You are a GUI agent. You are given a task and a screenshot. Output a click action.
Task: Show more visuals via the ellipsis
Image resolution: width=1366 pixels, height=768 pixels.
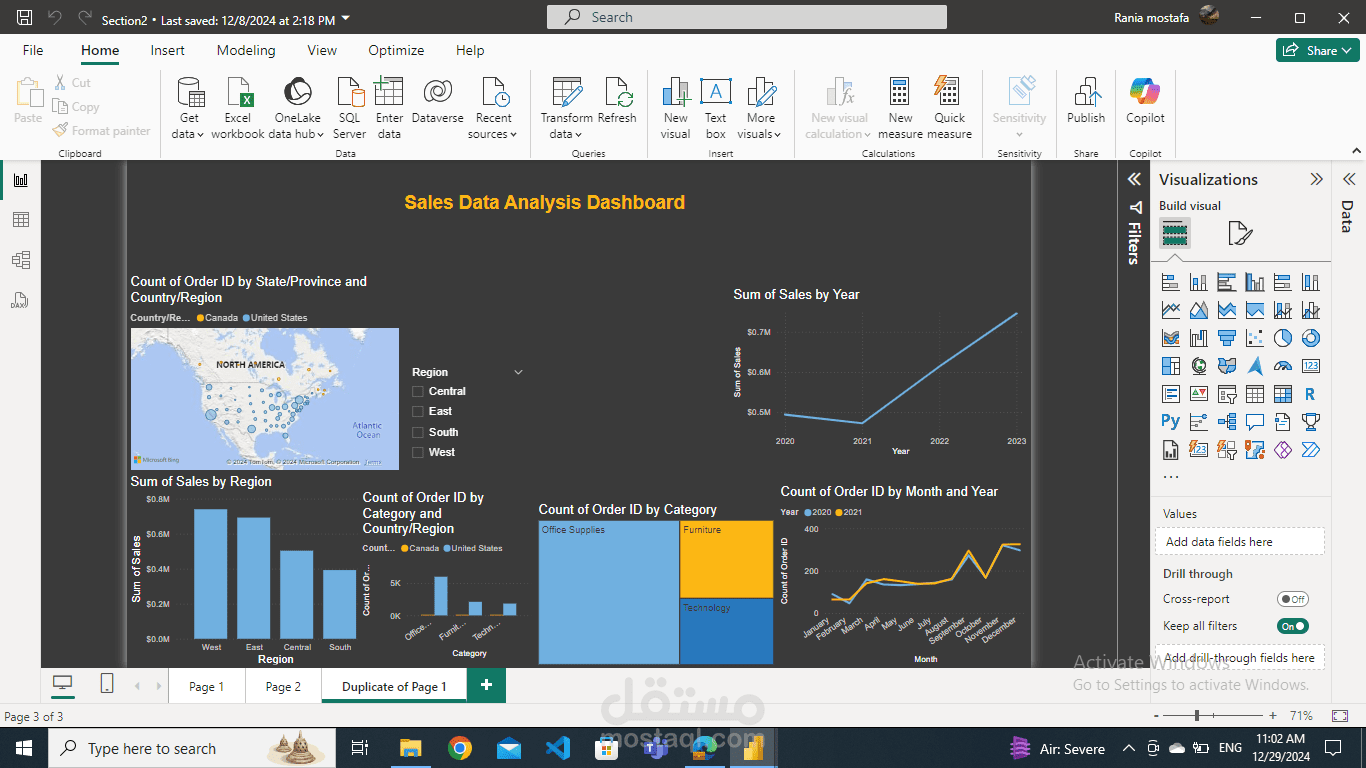tap(1171, 477)
